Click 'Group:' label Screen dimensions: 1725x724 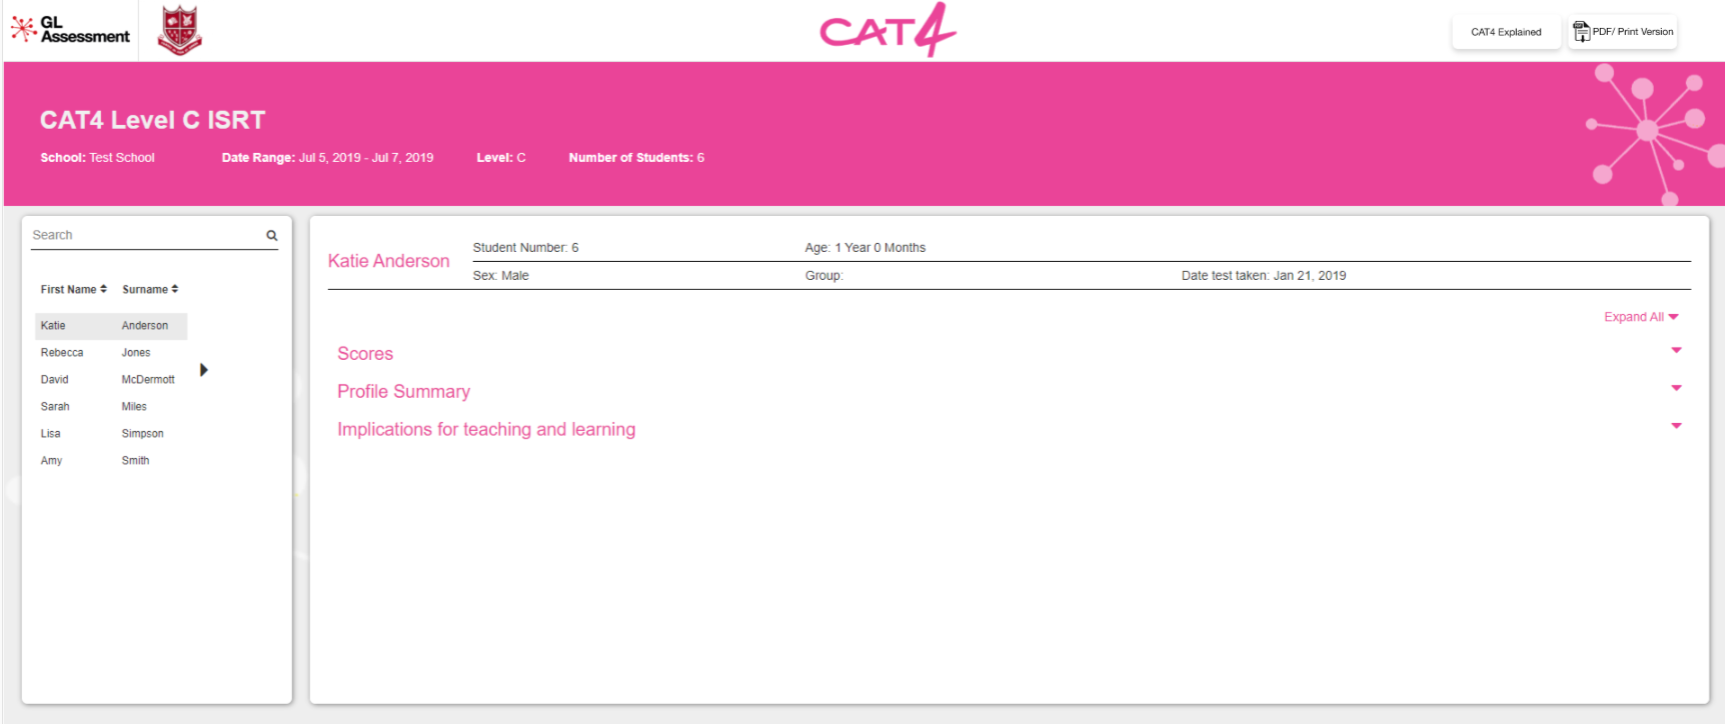coord(824,276)
